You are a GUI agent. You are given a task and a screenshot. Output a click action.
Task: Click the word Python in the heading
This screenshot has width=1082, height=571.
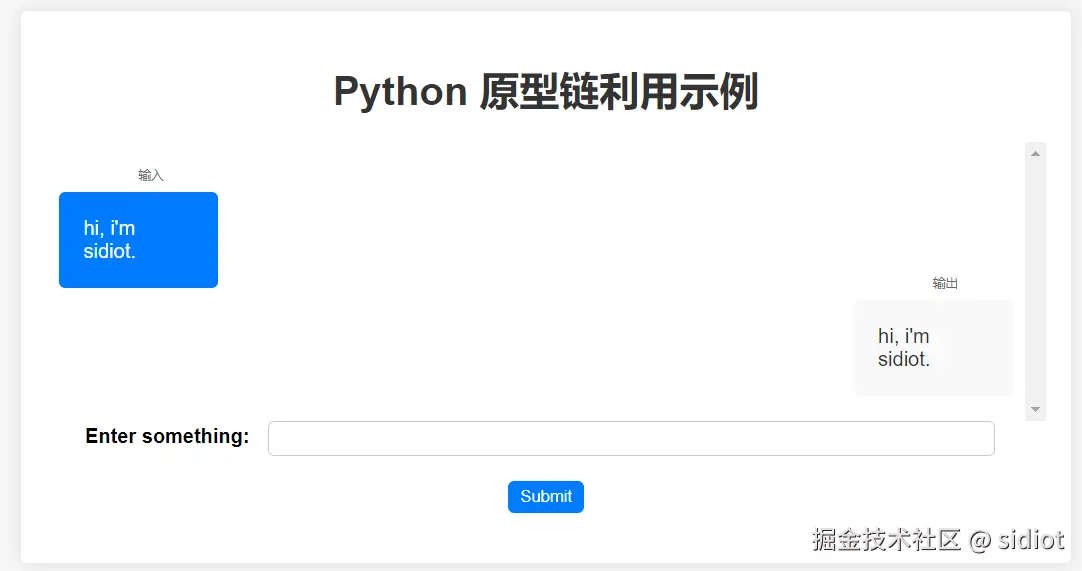point(400,92)
